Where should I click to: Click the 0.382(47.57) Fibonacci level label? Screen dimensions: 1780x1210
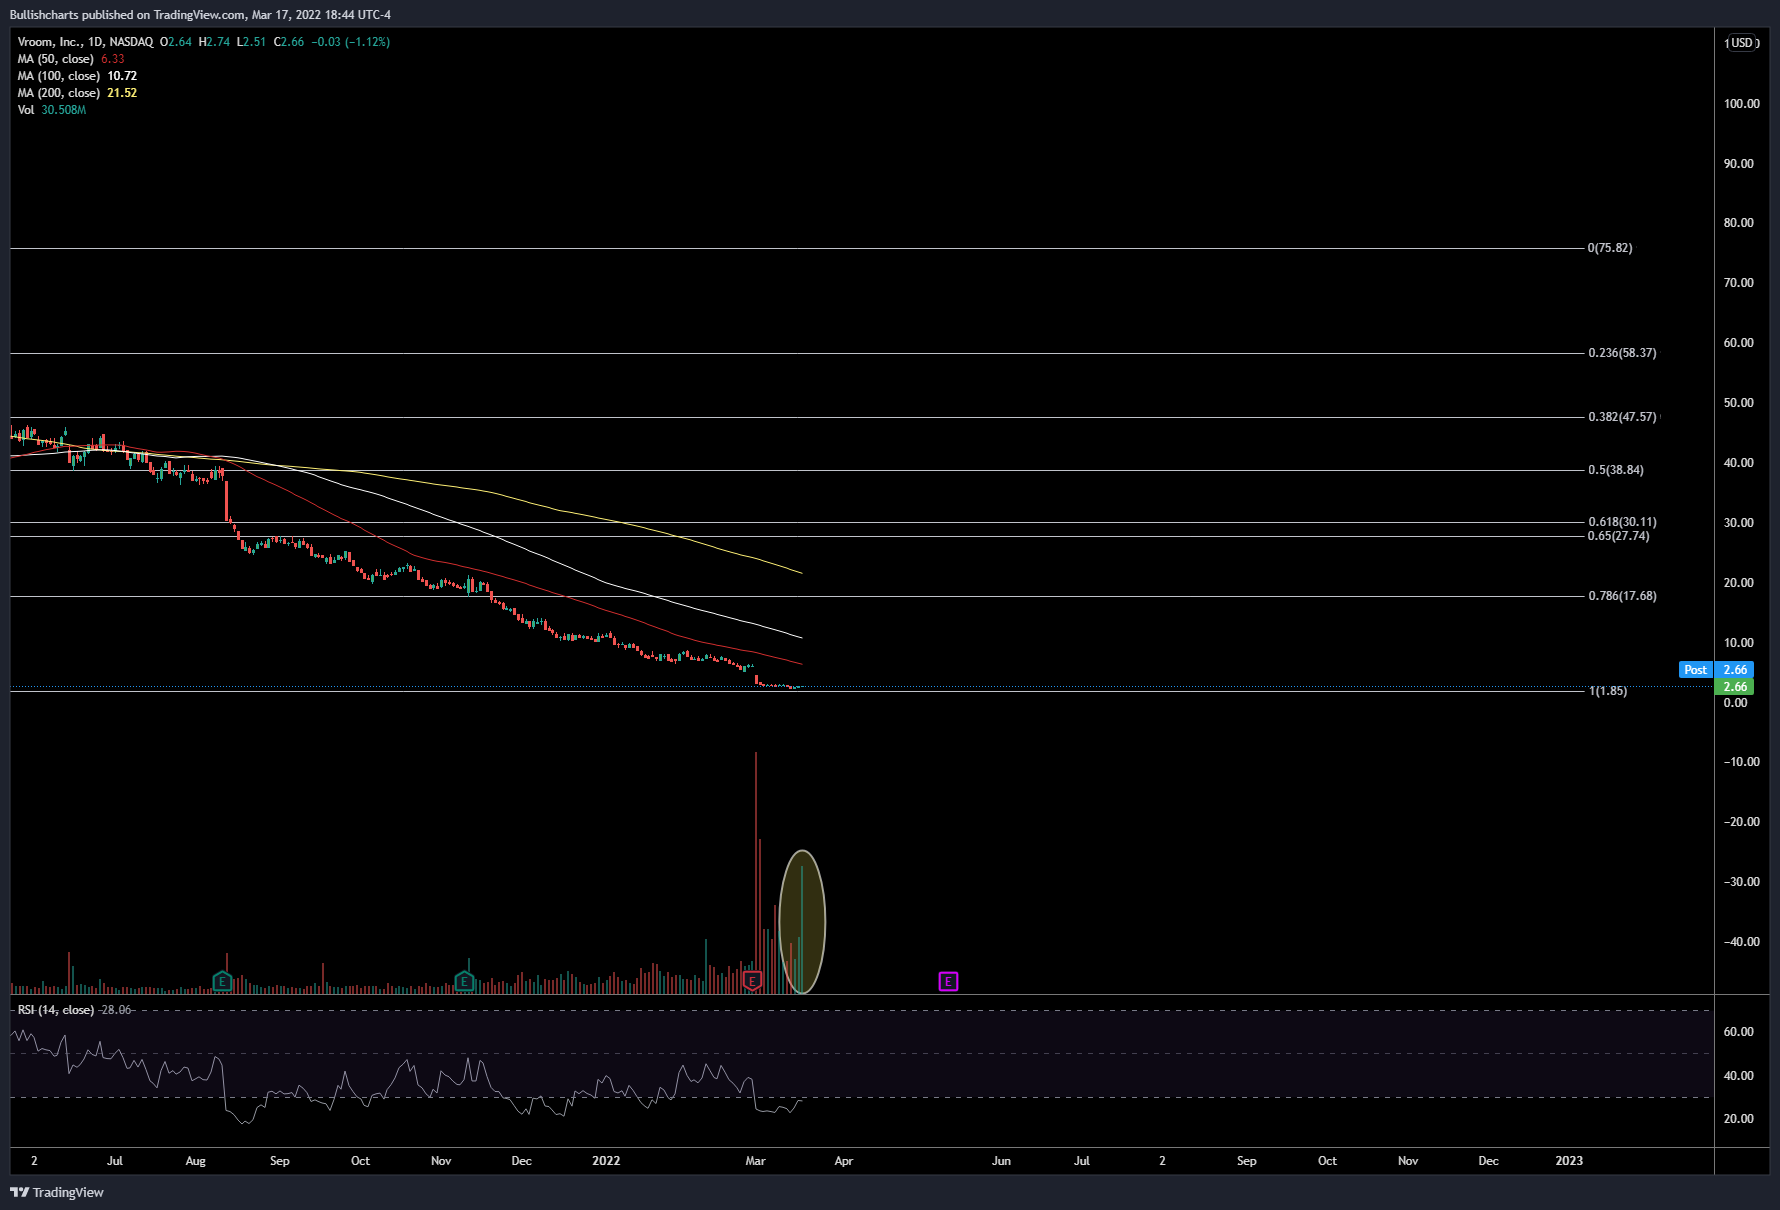pos(1622,417)
